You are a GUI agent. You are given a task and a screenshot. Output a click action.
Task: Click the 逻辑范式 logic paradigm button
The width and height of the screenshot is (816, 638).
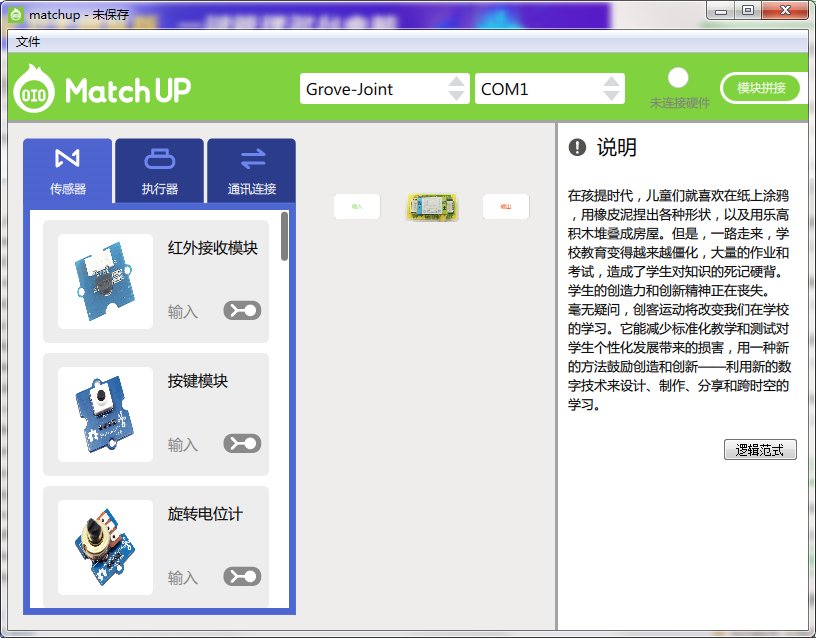coord(758,449)
